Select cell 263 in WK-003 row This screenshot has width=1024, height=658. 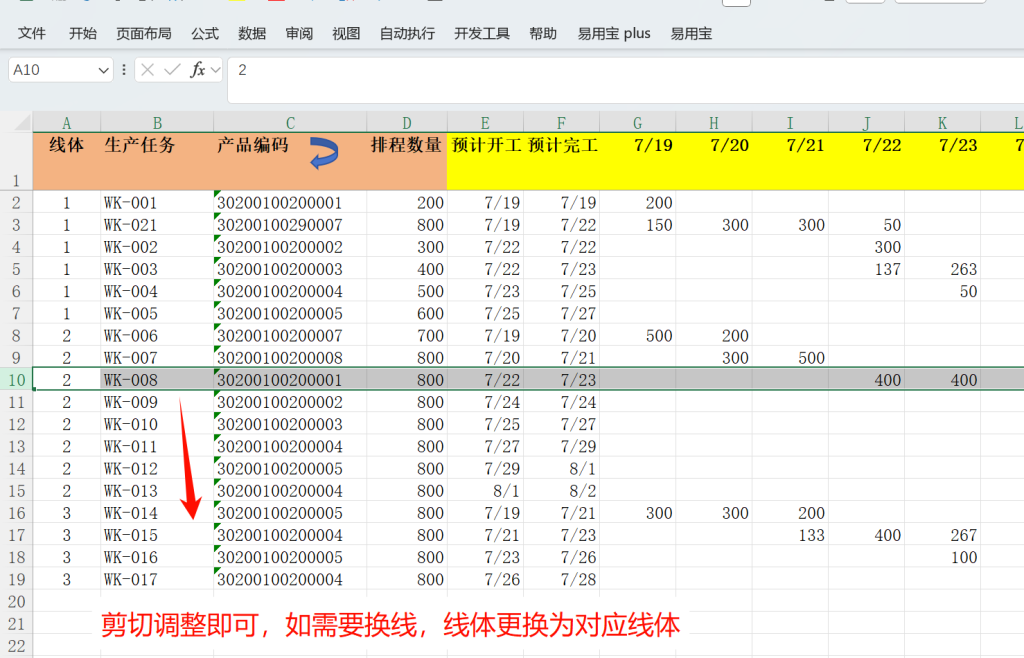[x=942, y=269]
